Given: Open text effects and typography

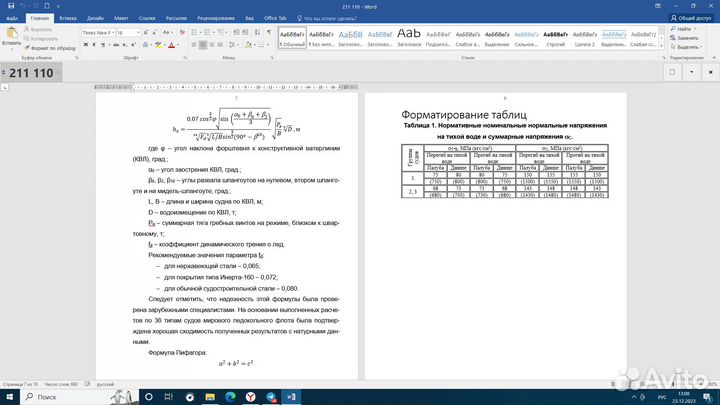Looking at the screenshot, I should coord(147,45).
